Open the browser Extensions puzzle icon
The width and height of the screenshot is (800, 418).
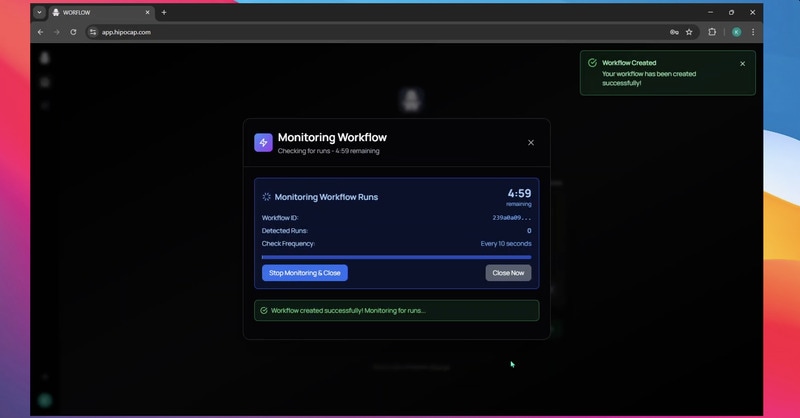point(712,32)
